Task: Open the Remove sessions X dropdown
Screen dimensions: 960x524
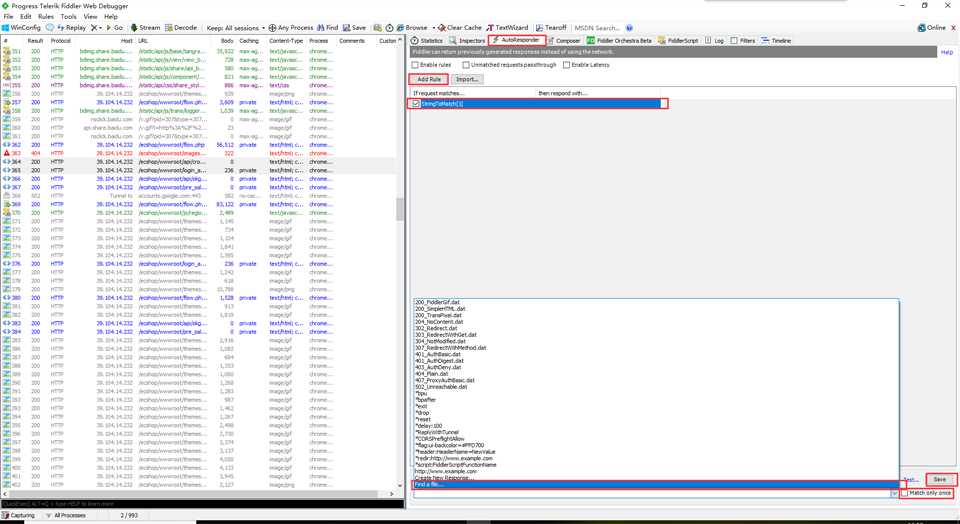Action: click(x=96, y=28)
